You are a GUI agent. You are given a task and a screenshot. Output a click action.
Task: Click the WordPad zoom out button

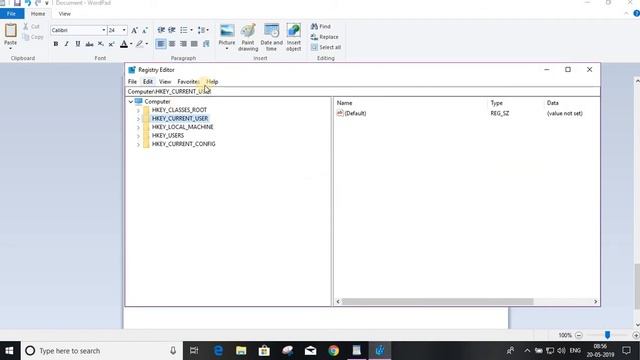click(579, 335)
